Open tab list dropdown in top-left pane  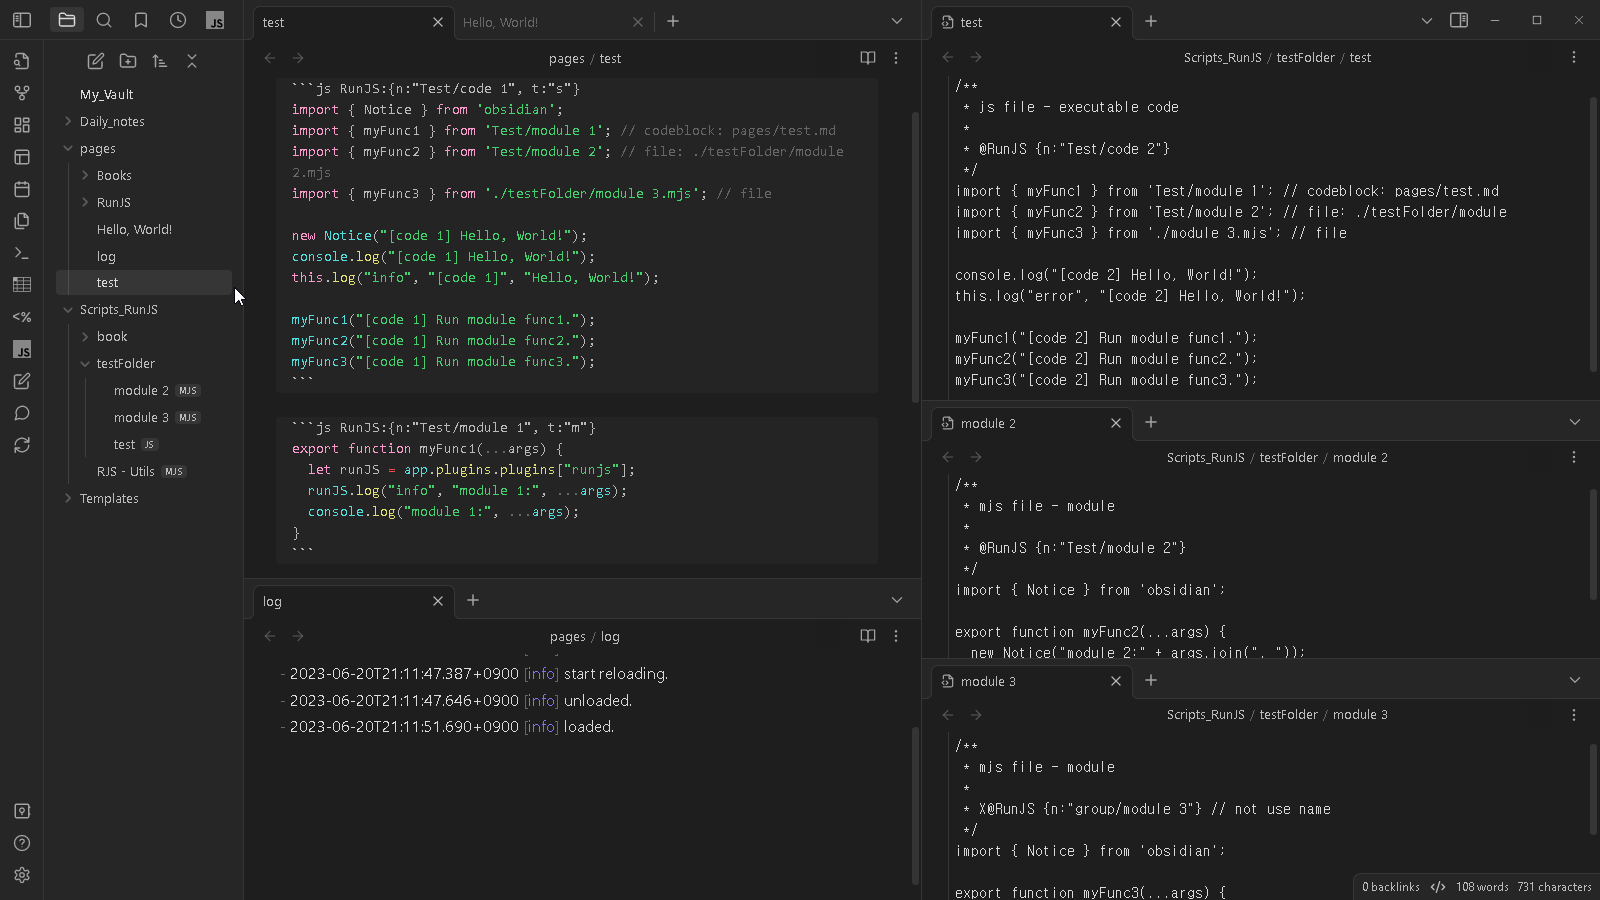pos(897,21)
